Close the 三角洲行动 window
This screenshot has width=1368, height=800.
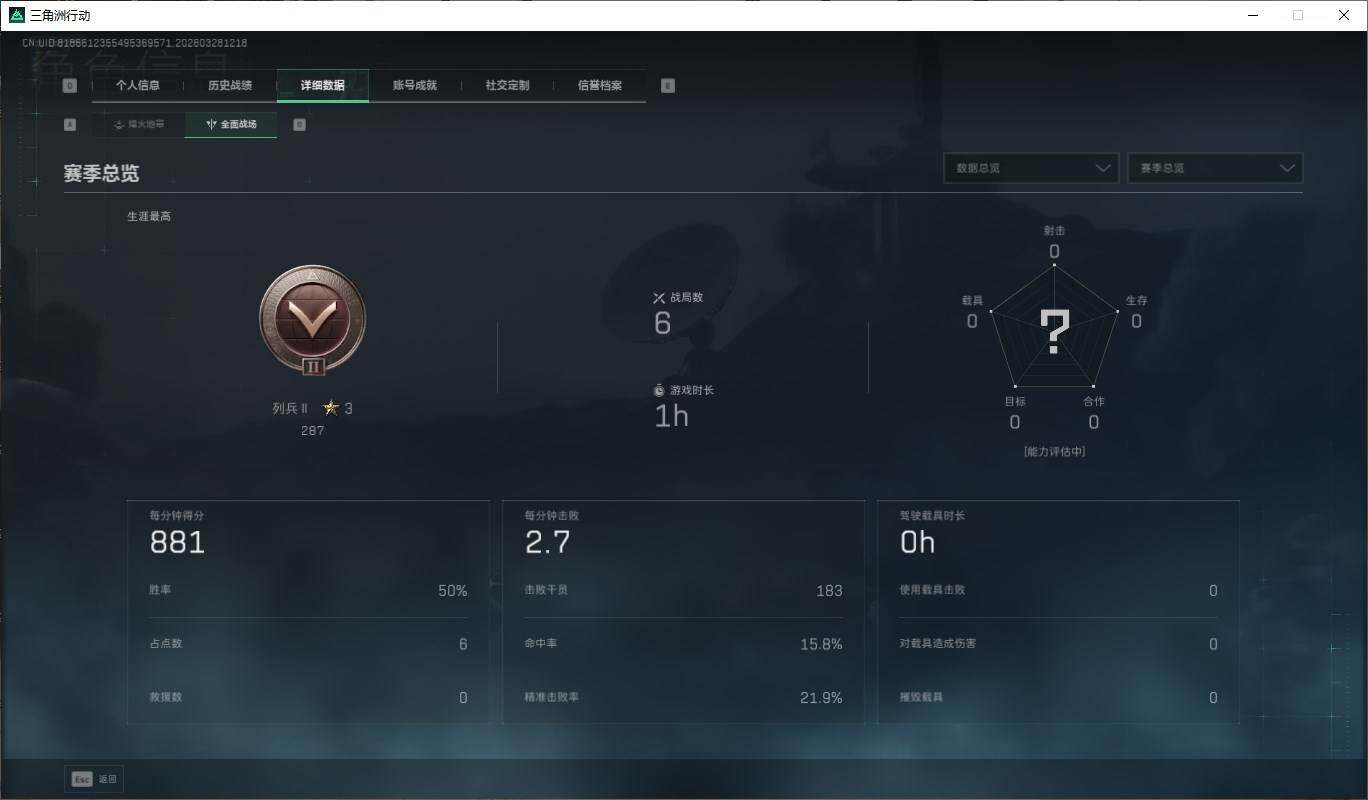1344,15
